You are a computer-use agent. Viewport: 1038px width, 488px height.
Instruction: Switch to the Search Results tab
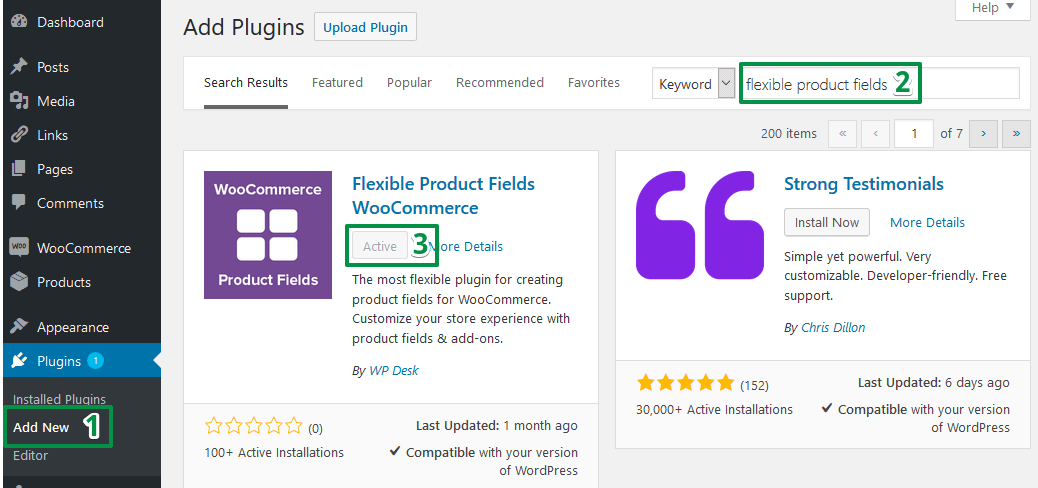click(x=246, y=83)
